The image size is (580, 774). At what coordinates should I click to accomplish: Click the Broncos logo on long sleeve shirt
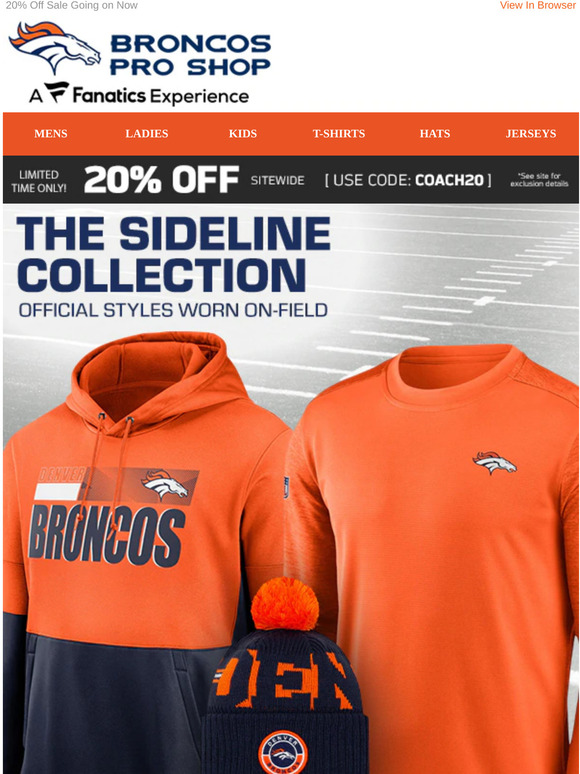click(x=495, y=463)
